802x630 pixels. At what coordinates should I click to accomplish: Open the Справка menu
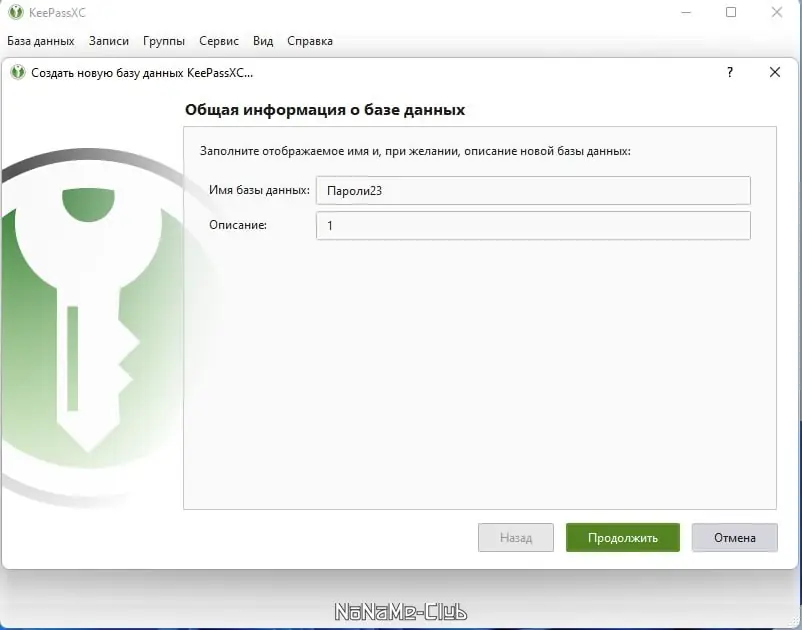(310, 41)
